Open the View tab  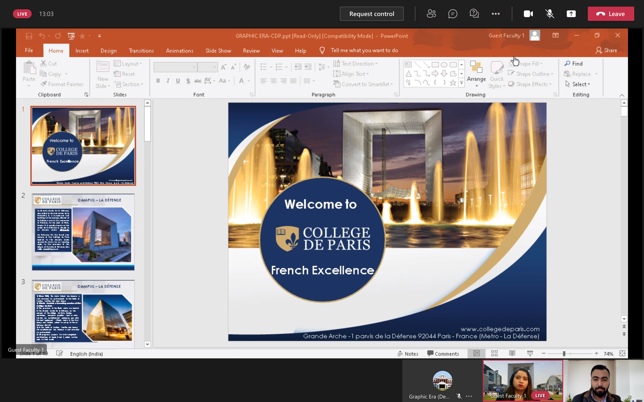click(277, 51)
